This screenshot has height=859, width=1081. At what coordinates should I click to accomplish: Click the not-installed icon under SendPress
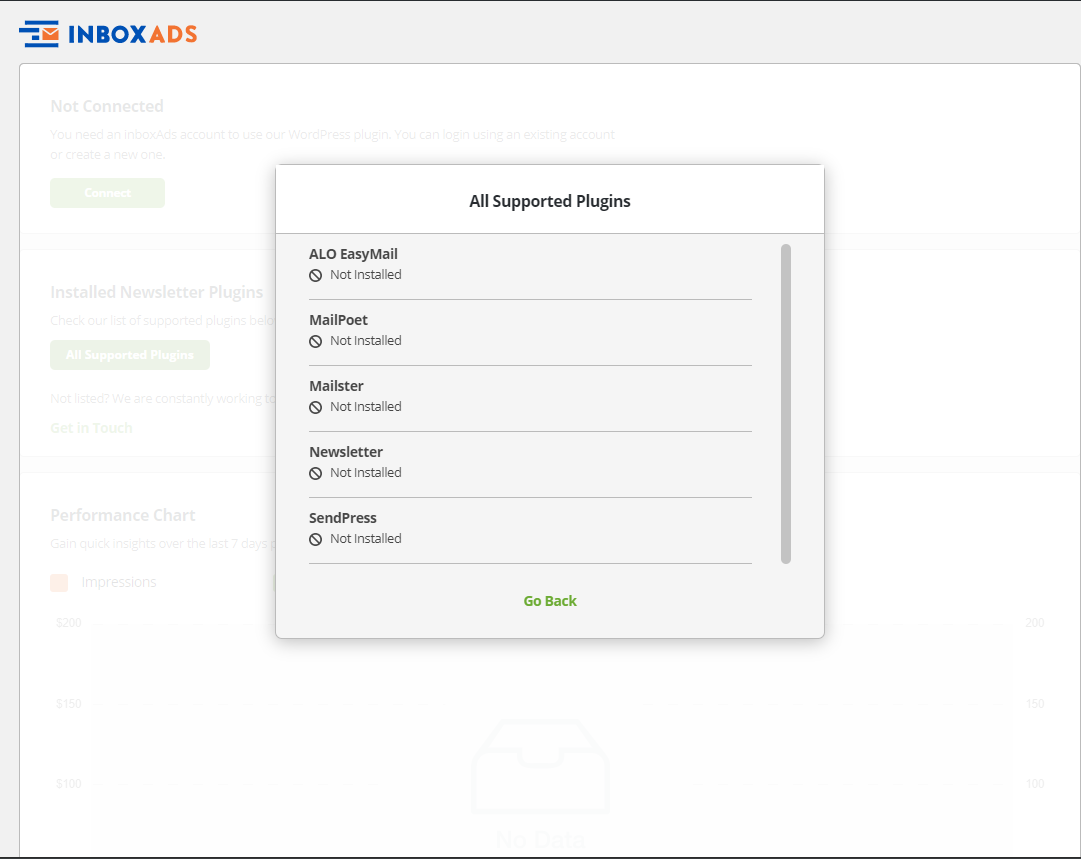[x=316, y=539]
